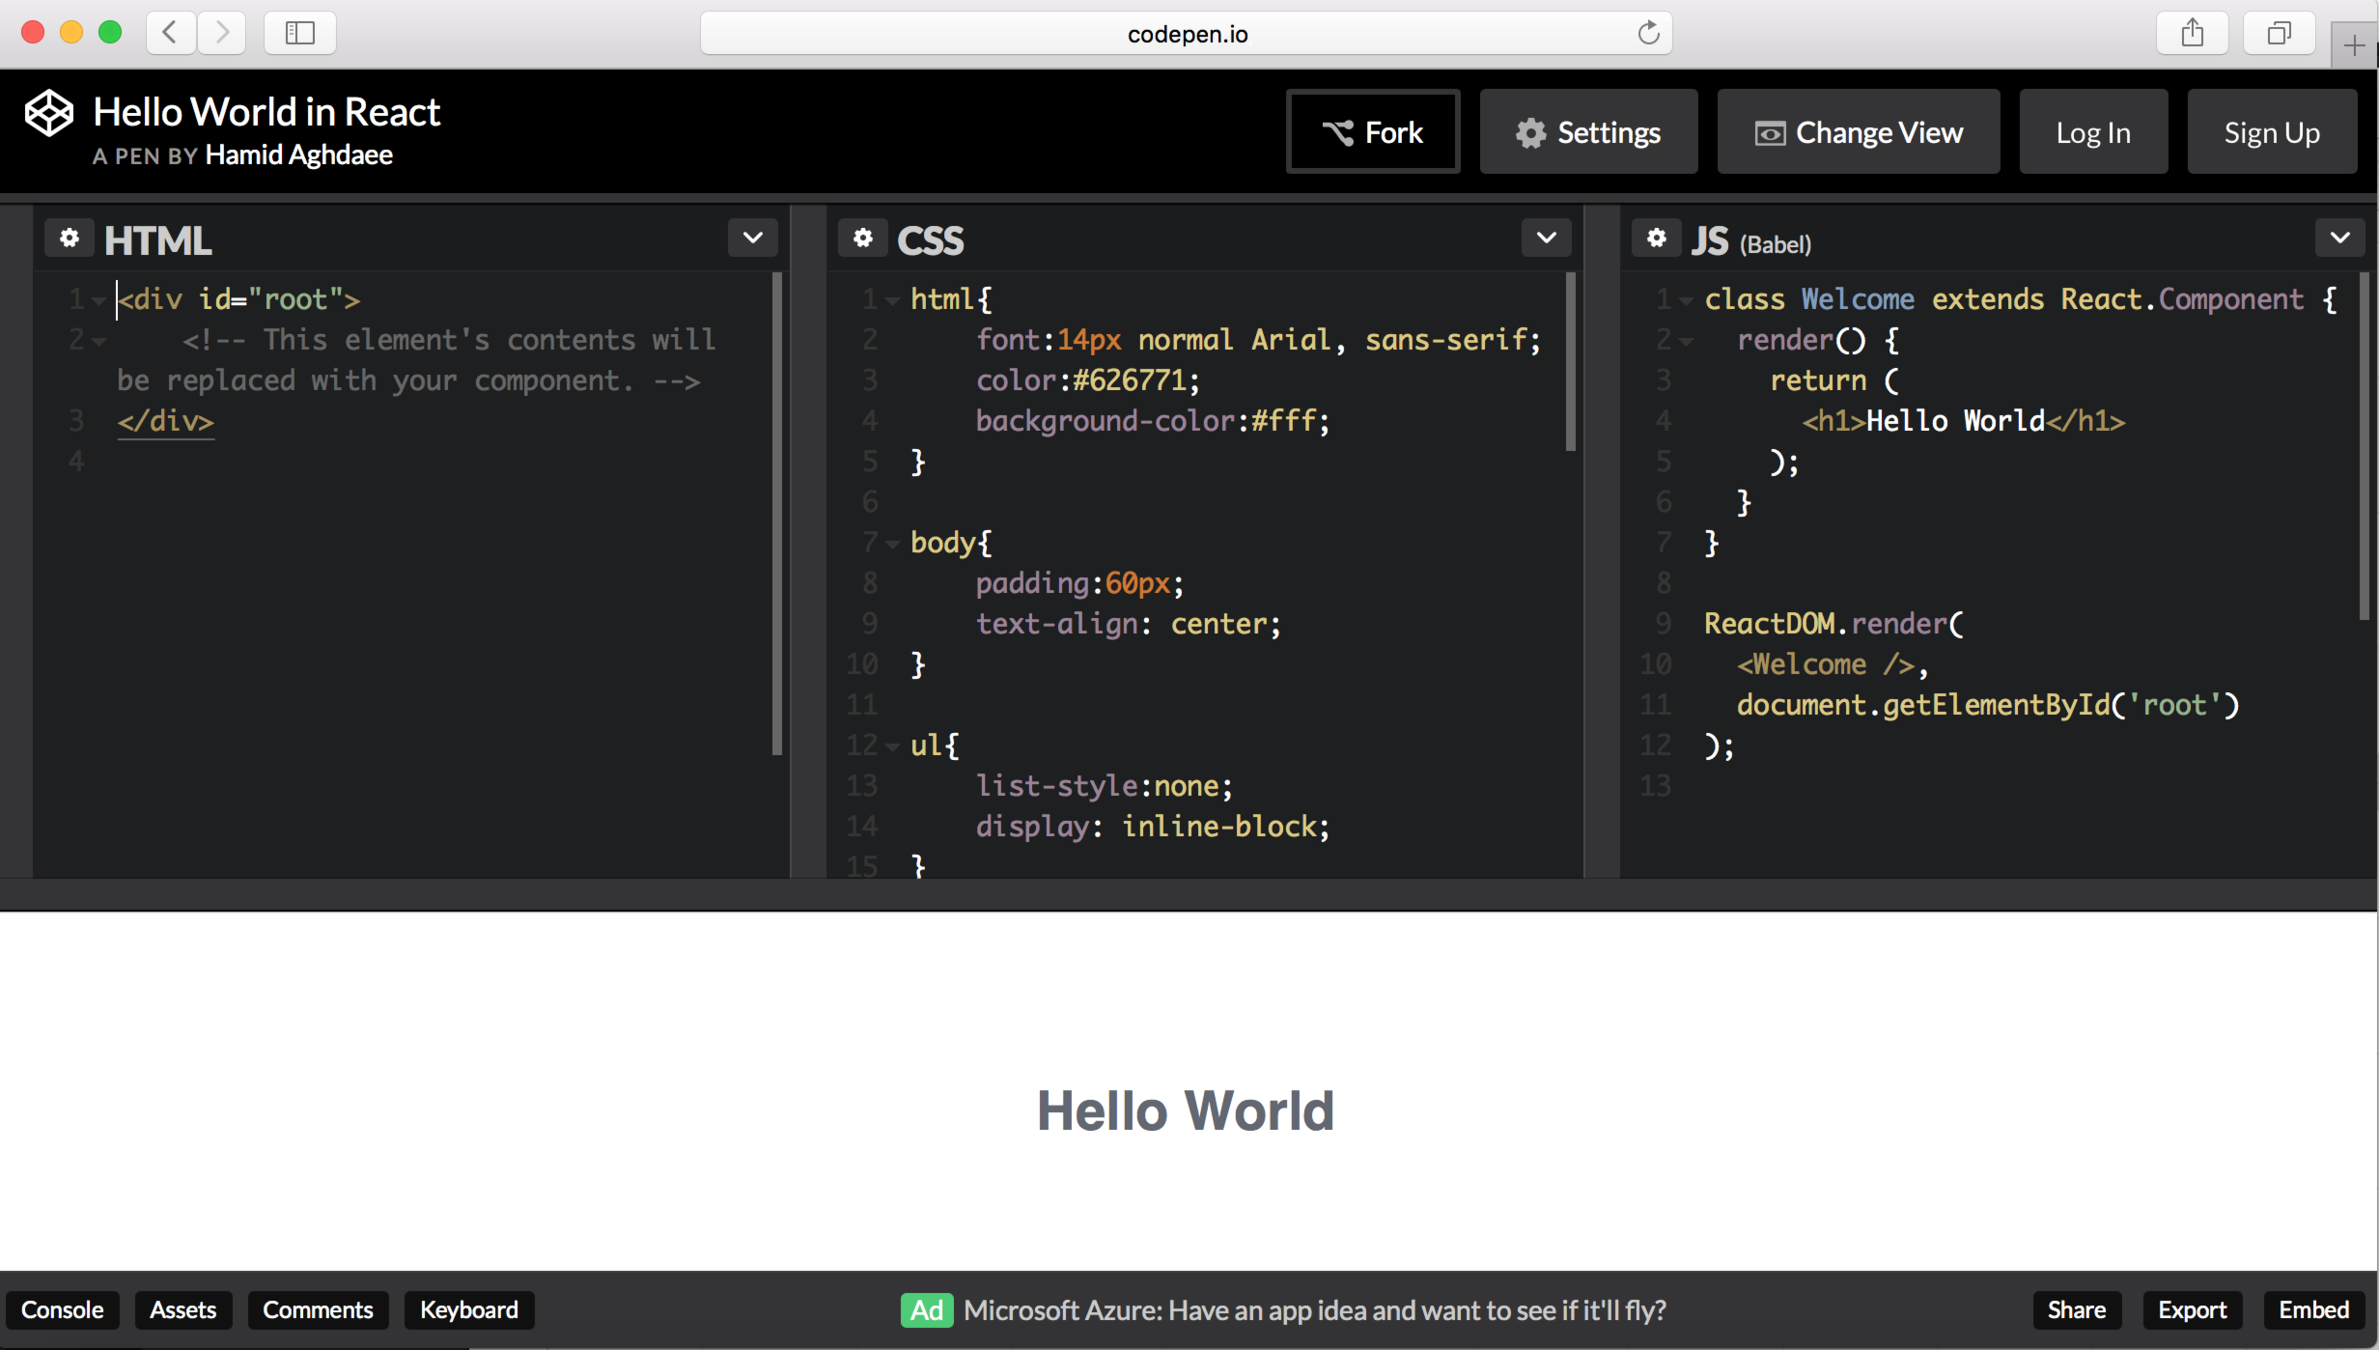This screenshot has width=2379, height=1350.
Task: Show all tabs overview icon
Action: coord(2278,33)
